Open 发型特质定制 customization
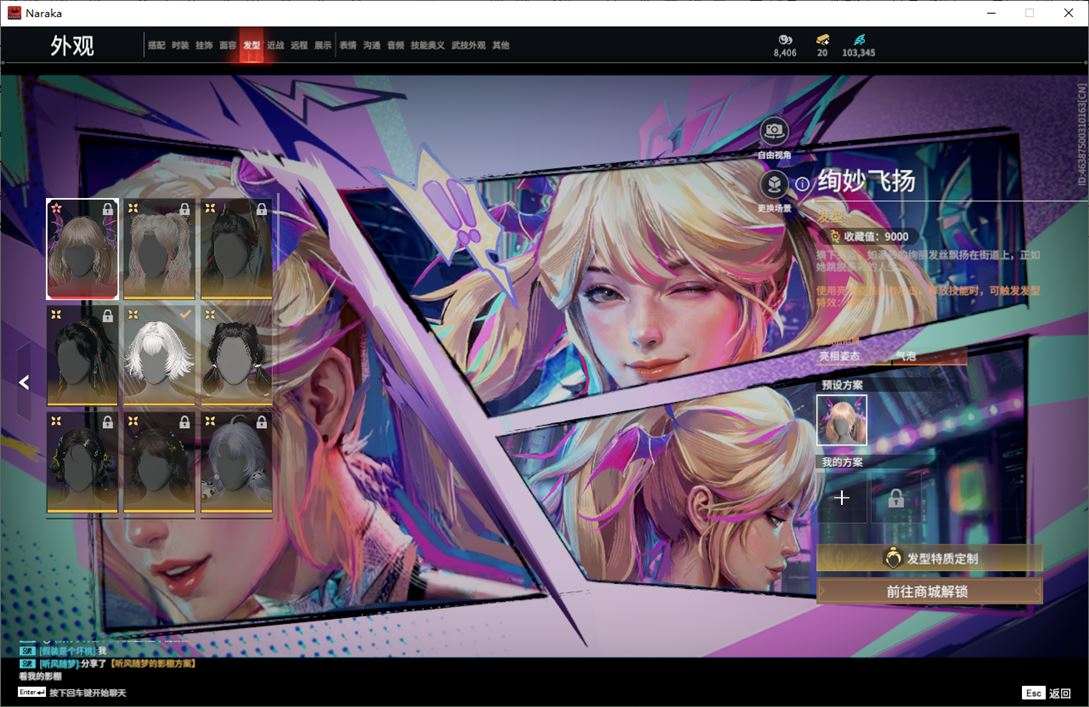The image size is (1089, 707). [929, 558]
